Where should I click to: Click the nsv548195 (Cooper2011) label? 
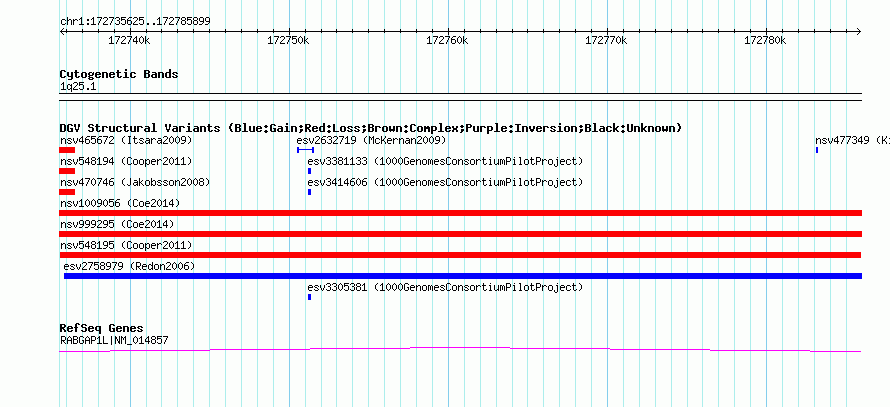click(x=126, y=245)
